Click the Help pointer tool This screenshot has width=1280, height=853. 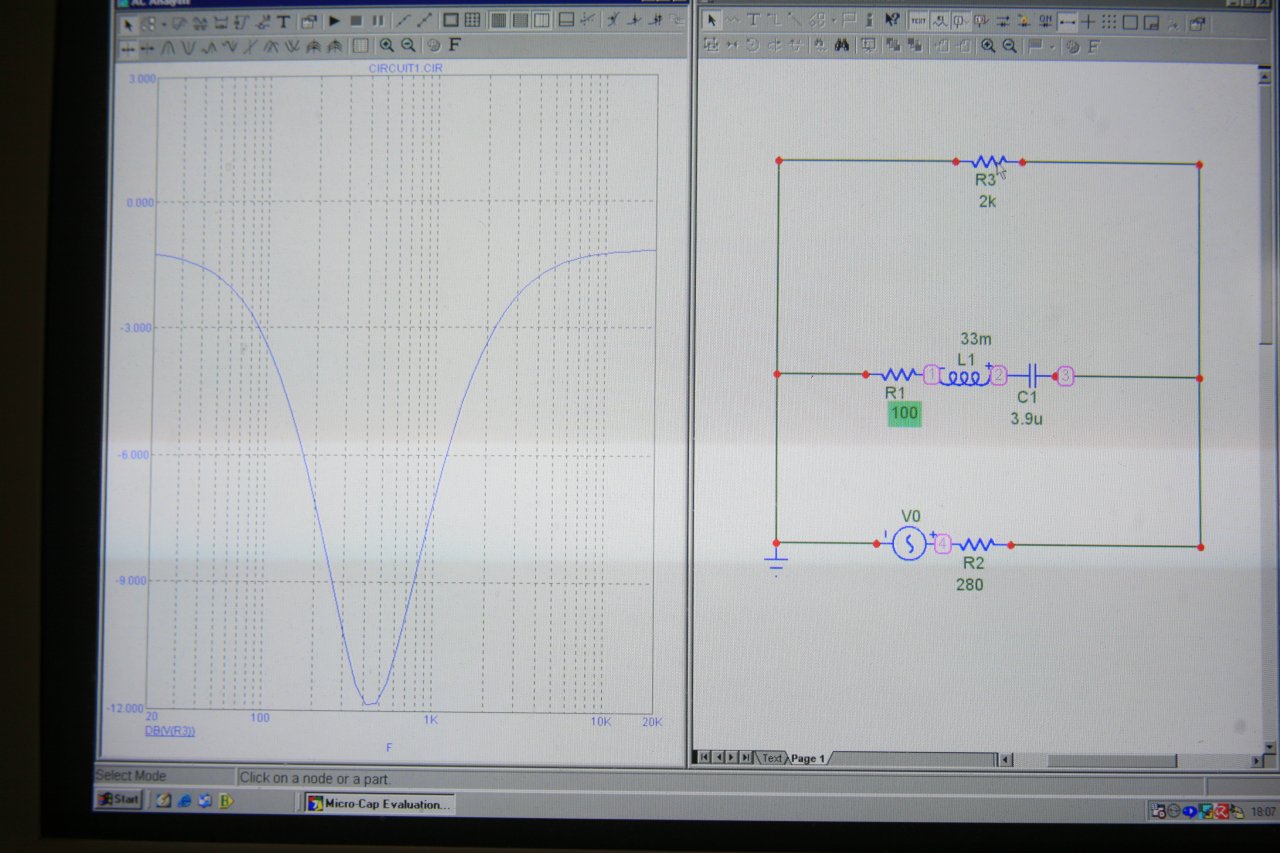coord(891,19)
